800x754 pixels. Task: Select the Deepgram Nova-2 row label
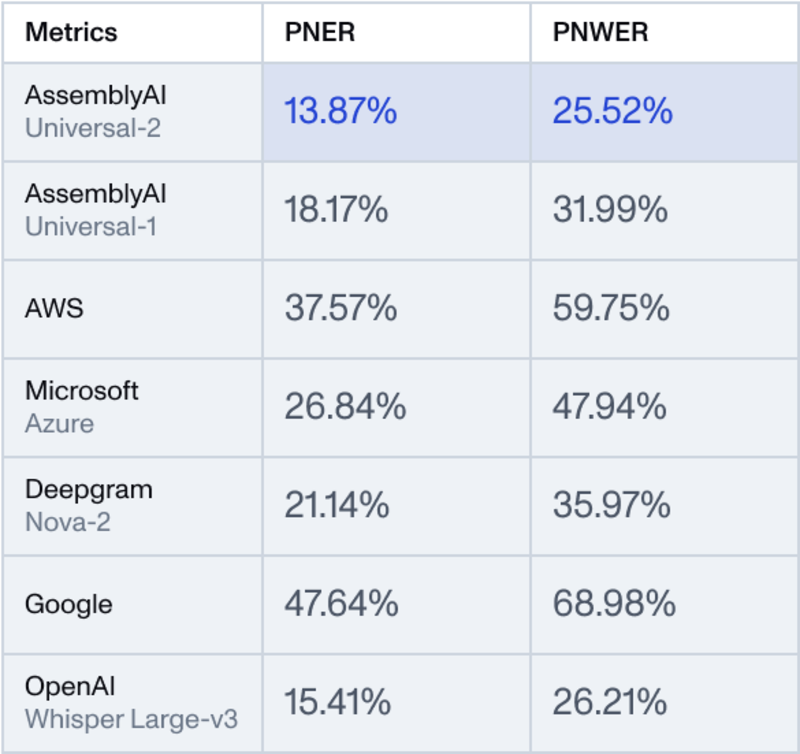(x=89, y=506)
